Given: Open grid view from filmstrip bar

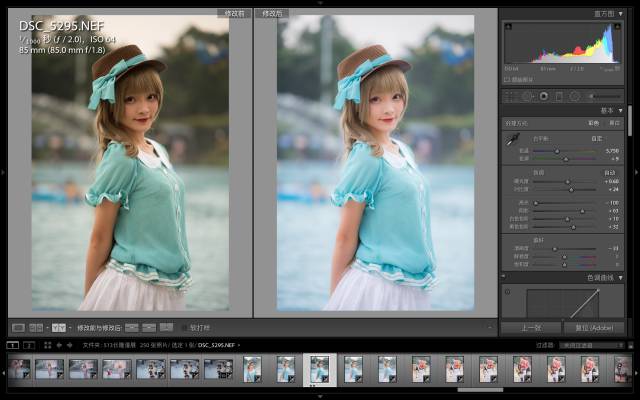Looking at the screenshot, I should tap(48, 345).
